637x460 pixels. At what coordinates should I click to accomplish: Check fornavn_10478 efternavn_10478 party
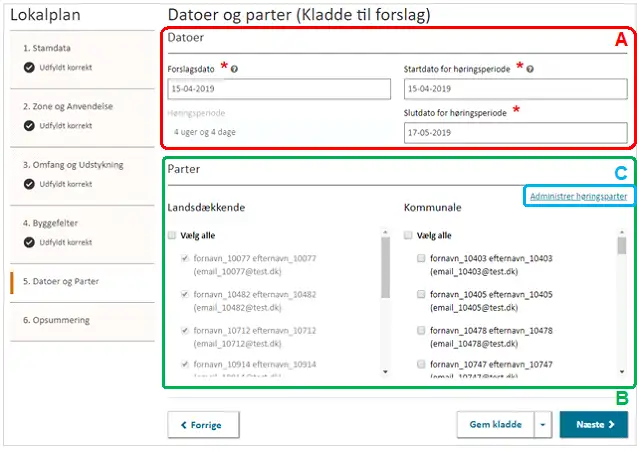(421, 331)
